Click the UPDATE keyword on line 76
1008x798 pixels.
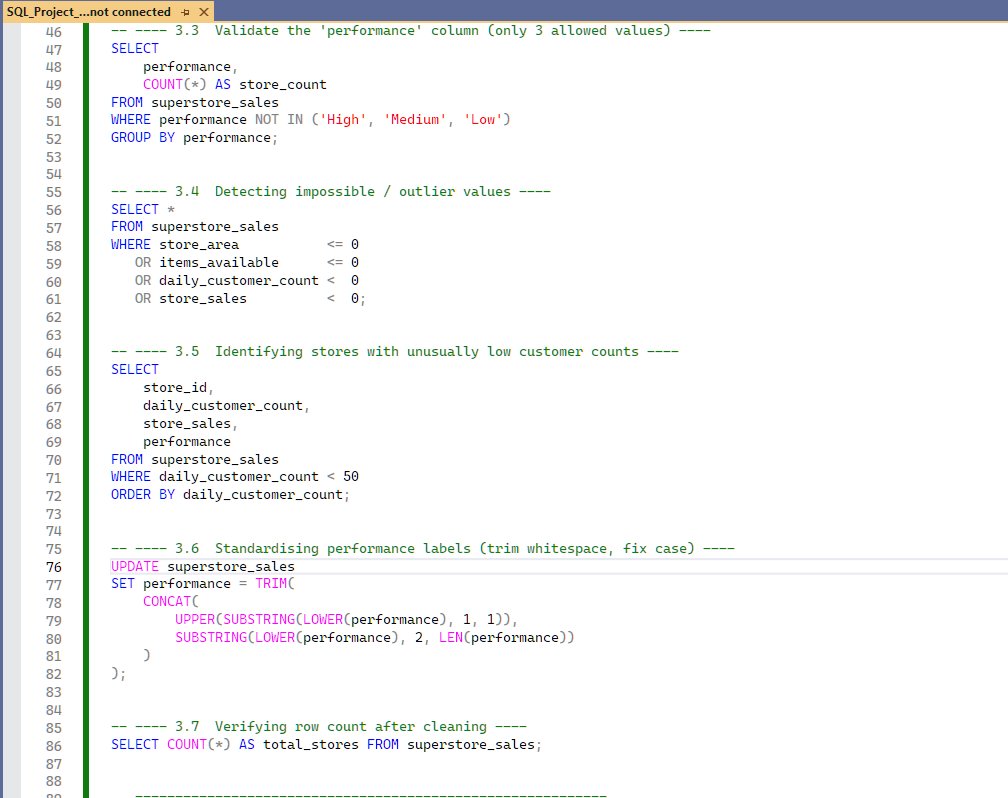[134, 567]
